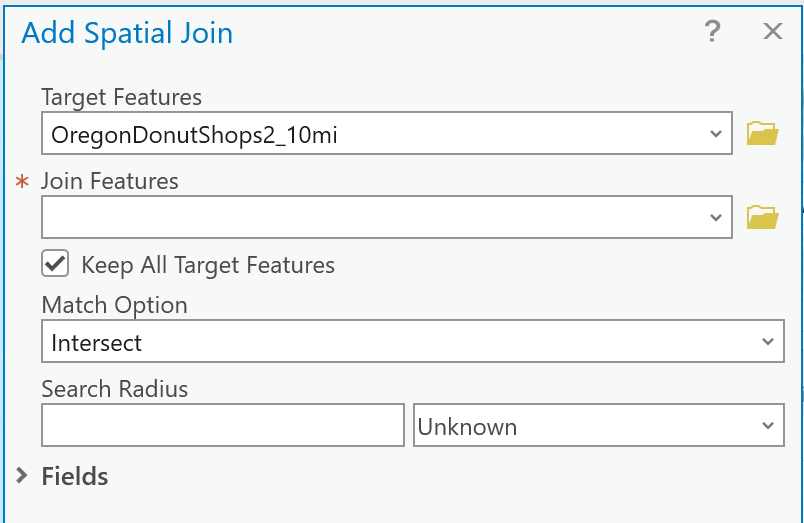Click the Unknown units value
Image resolution: width=804 pixels, height=523 pixels.
[x=467, y=427]
